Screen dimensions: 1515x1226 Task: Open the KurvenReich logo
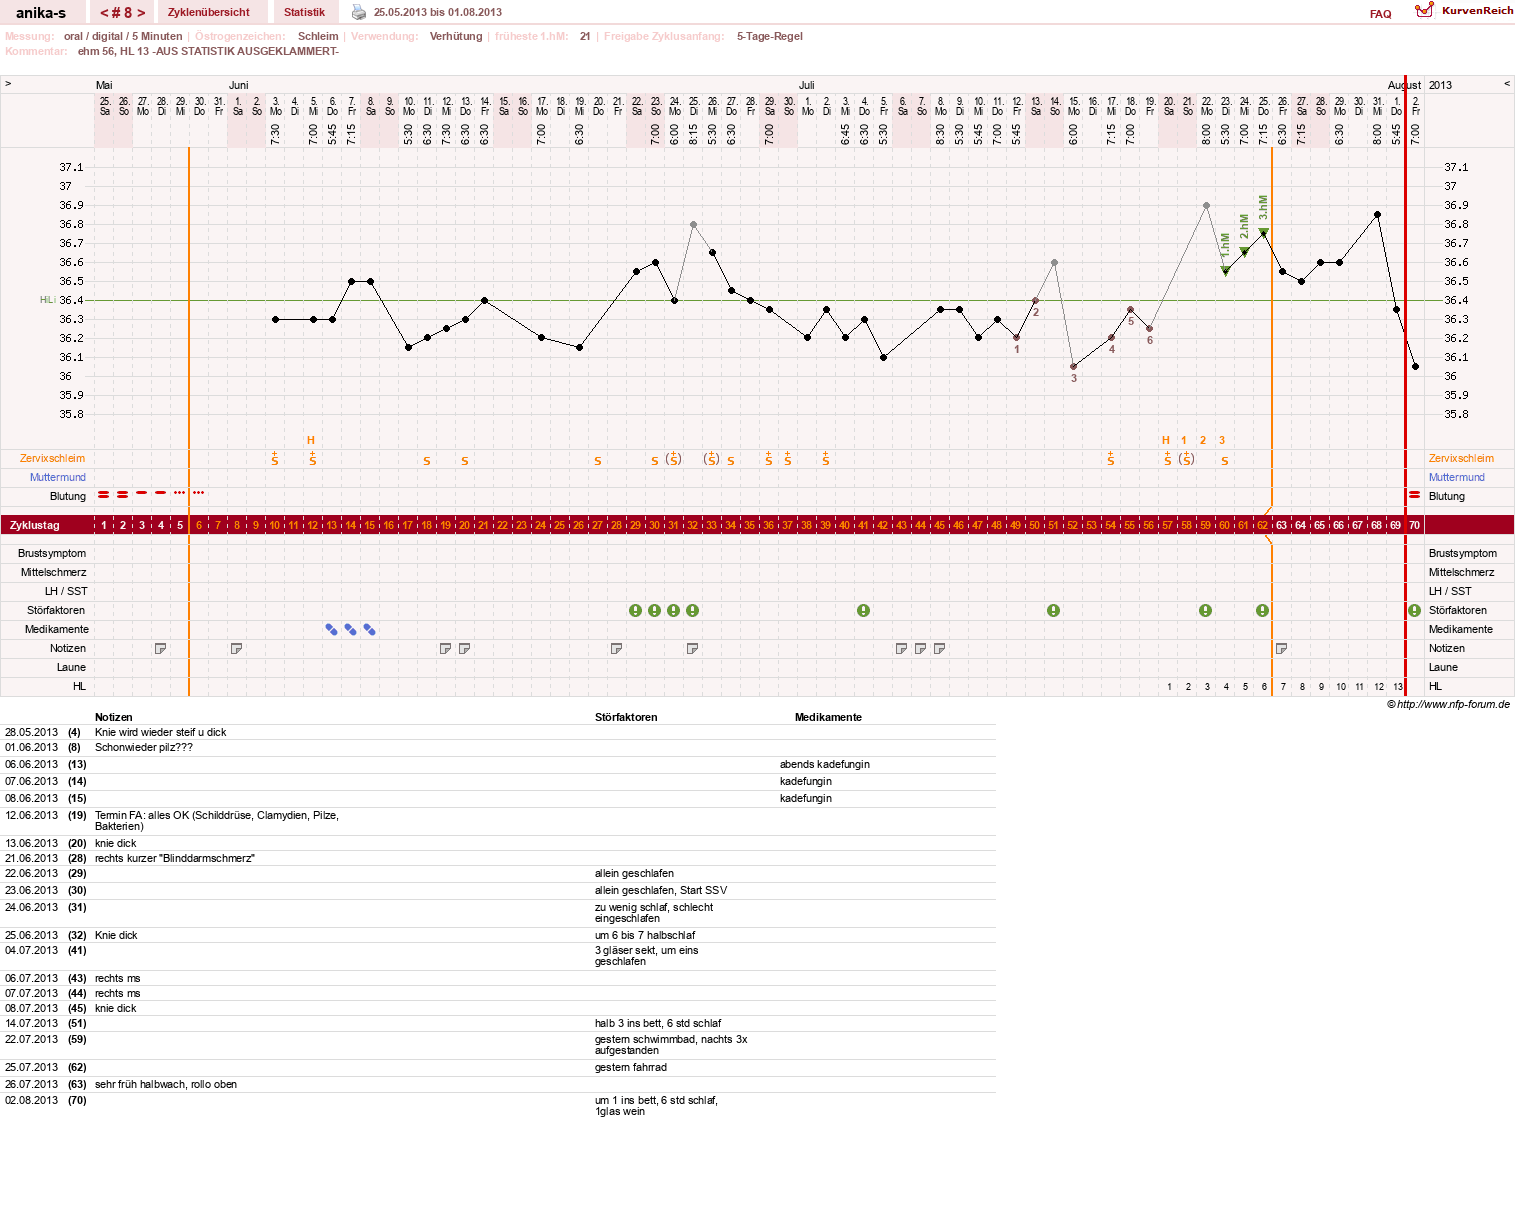point(1464,10)
